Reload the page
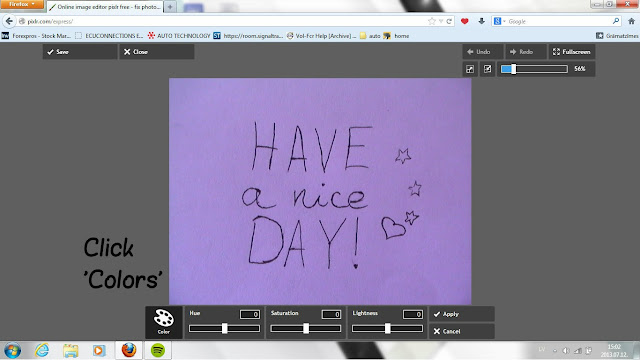 pyautogui.click(x=449, y=21)
